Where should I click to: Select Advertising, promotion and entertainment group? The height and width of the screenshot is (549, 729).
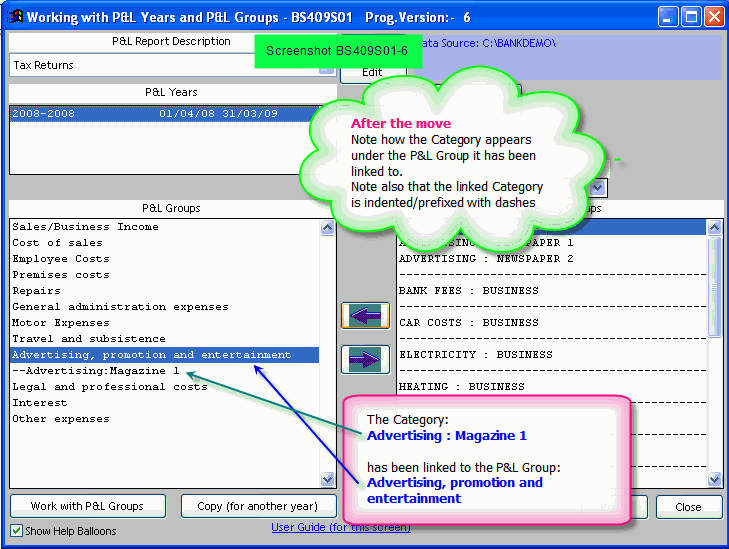[x=151, y=355]
